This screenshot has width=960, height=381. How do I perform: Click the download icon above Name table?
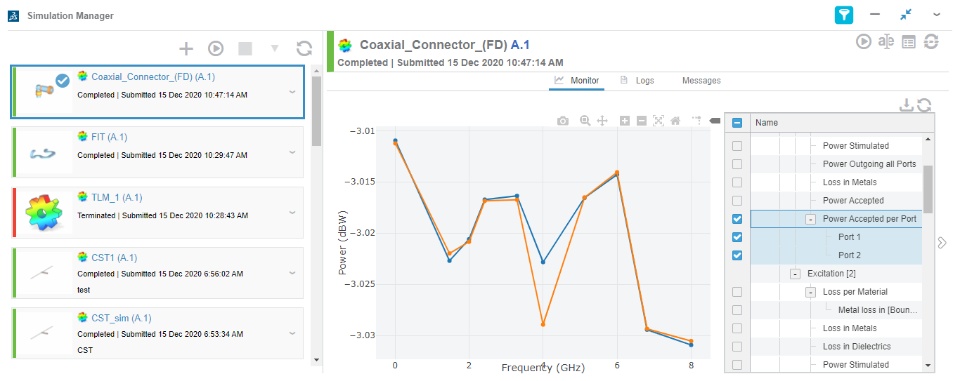[x=906, y=105]
